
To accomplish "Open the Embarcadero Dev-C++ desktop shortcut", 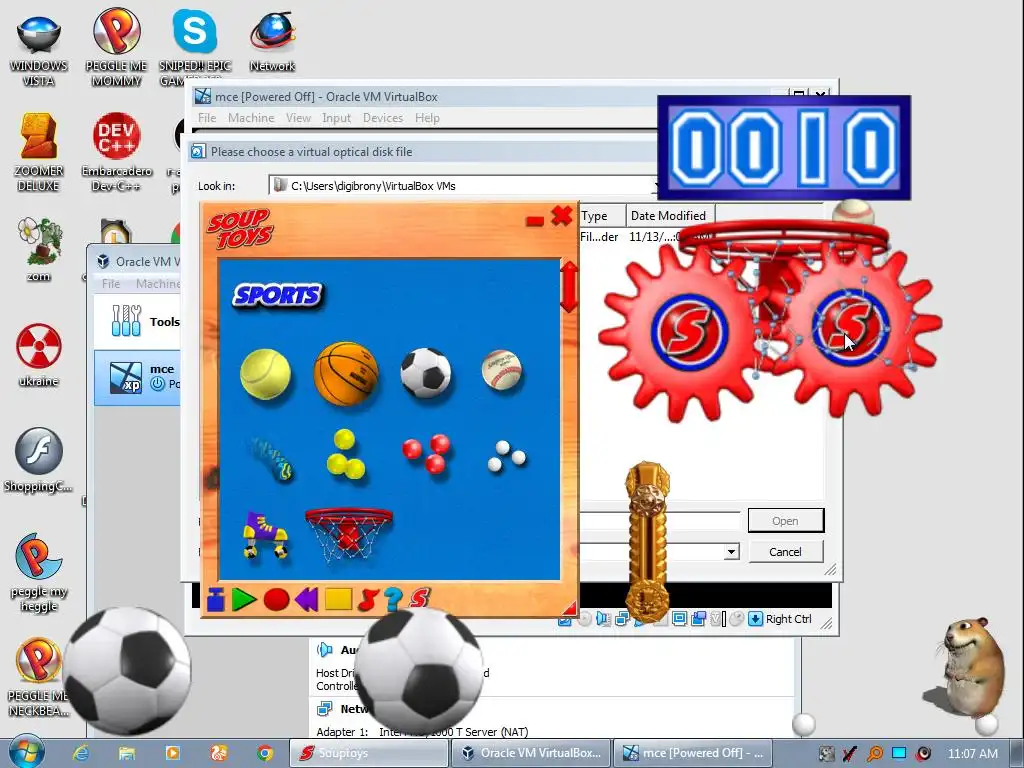I will click(x=117, y=152).
